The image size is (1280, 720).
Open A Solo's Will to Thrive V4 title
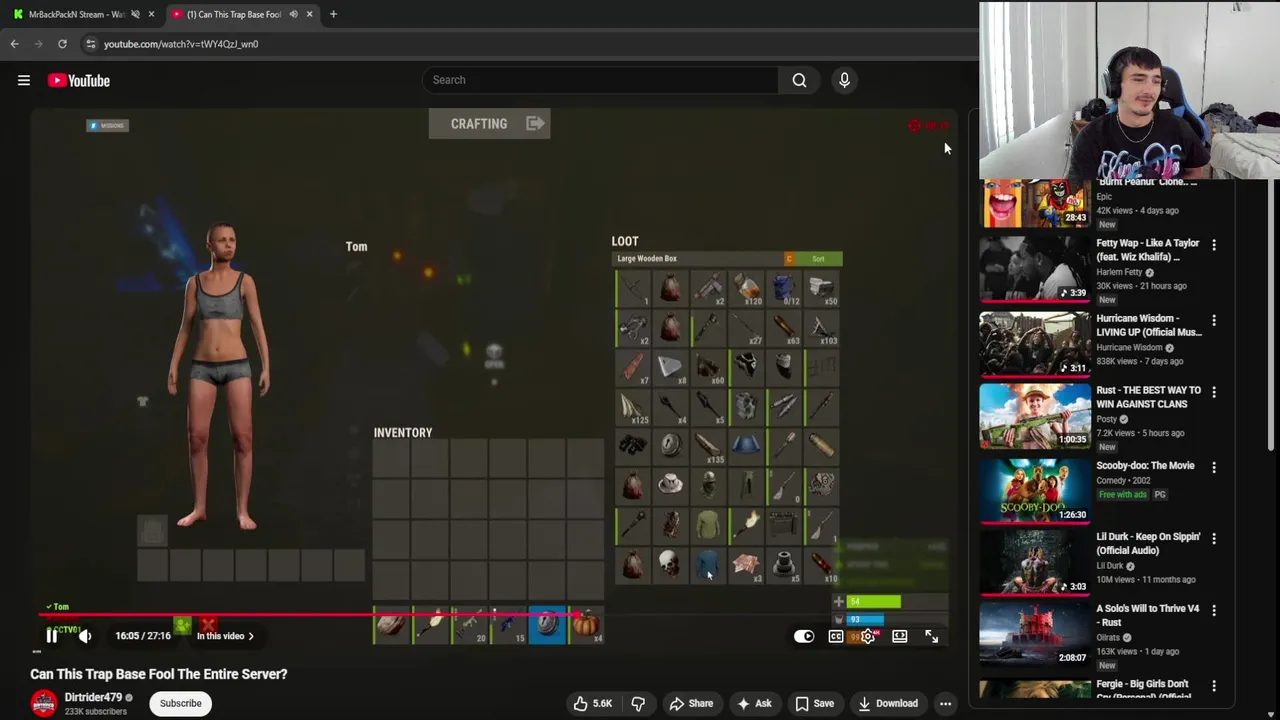[1147, 615]
